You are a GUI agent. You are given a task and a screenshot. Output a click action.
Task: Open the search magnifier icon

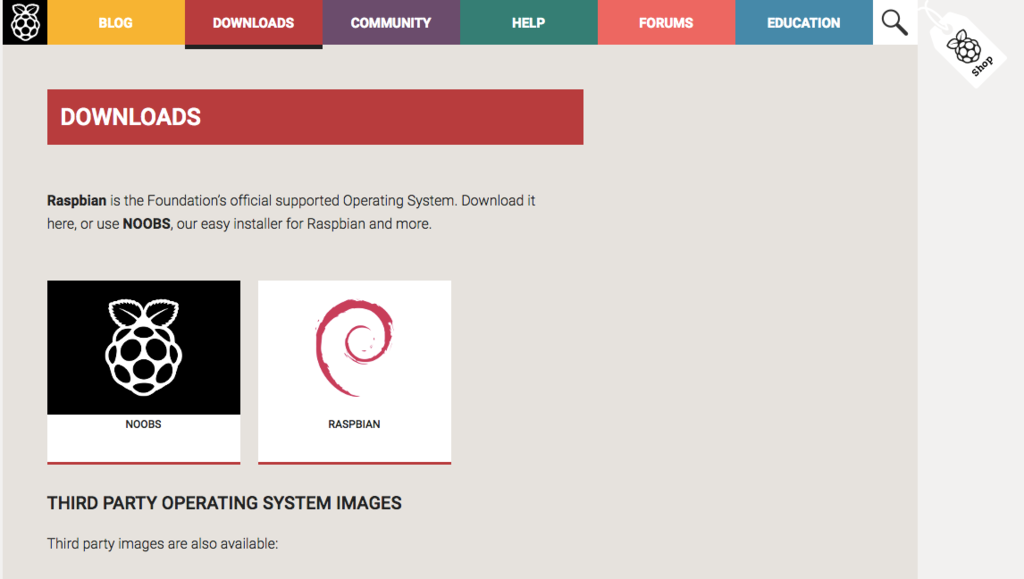[895, 22]
